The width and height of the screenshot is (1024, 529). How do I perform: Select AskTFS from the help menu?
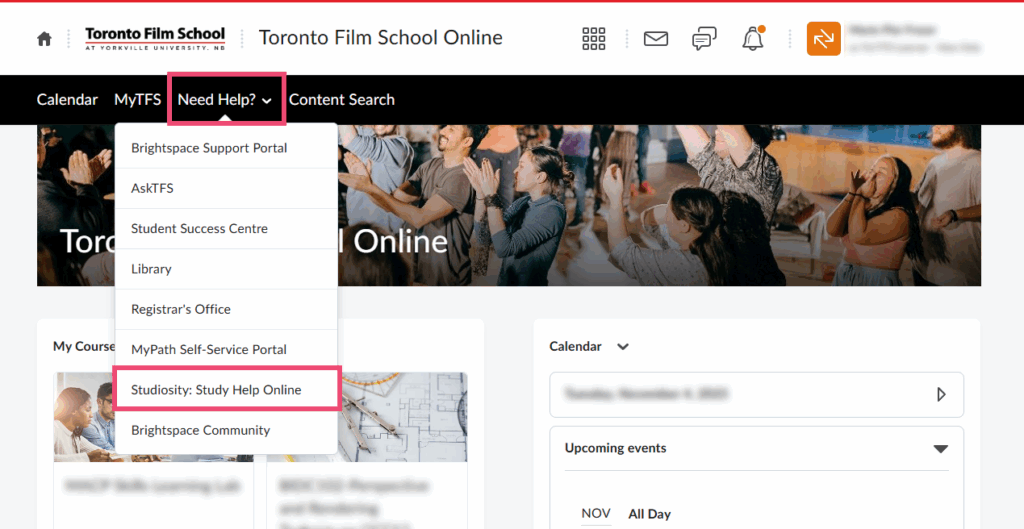[152, 188]
